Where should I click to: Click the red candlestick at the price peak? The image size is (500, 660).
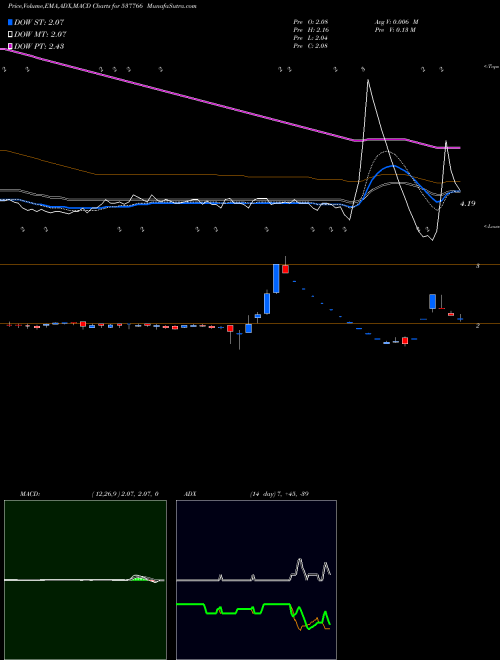[285, 269]
